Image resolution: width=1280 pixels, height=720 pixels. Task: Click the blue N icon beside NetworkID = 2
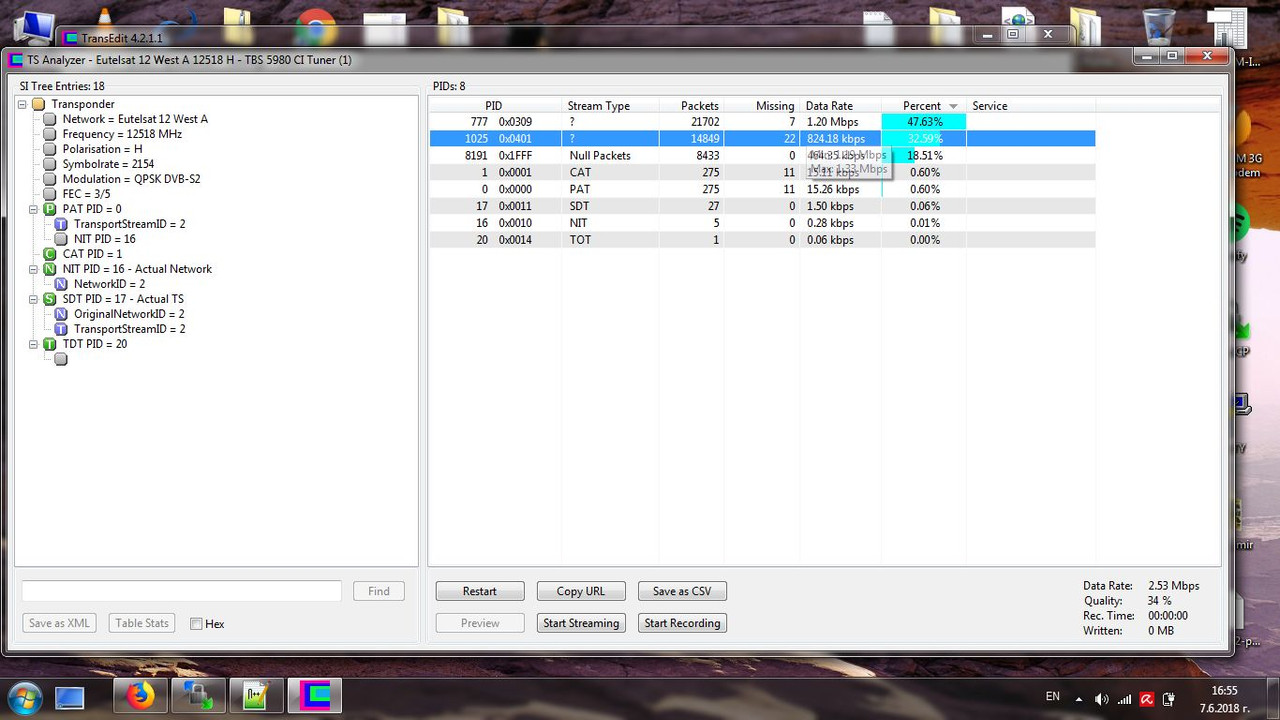(61, 284)
